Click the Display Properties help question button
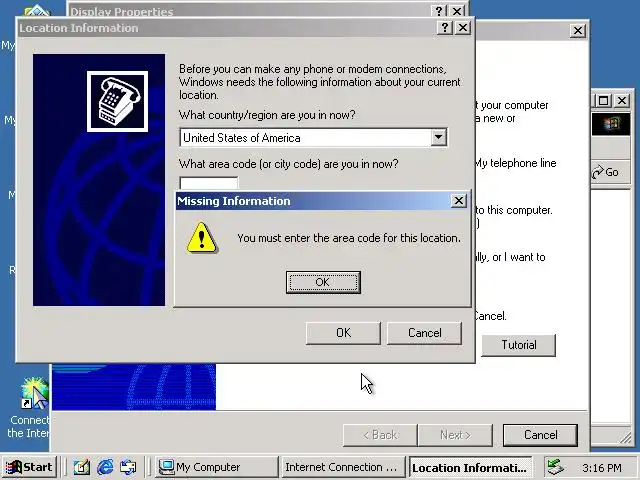The width and height of the screenshot is (640, 480). point(438,11)
